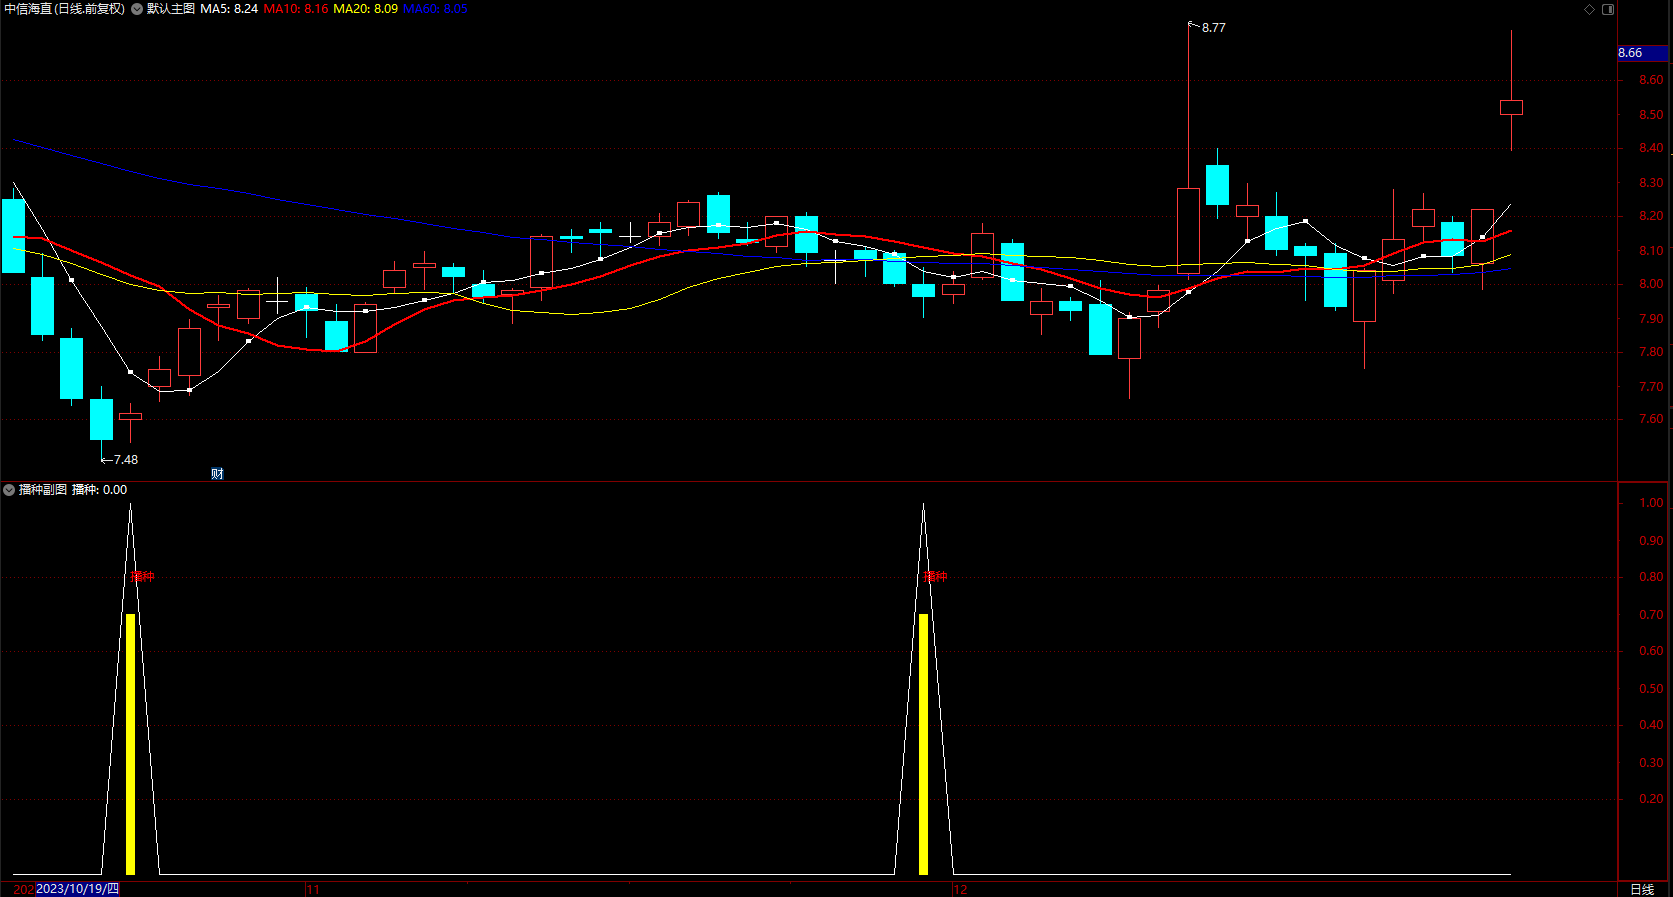This screenshot has width=1673, height=897.
Task: Click the 8.77 high price annotation
Action: point(1213,28)
